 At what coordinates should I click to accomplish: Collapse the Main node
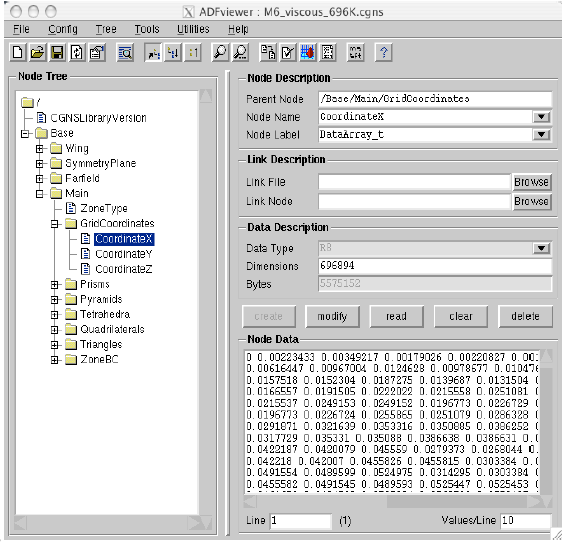click(40, 194)
